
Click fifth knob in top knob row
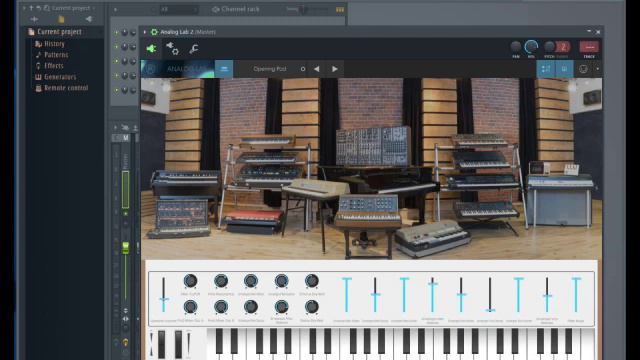[x=311, y=281]
